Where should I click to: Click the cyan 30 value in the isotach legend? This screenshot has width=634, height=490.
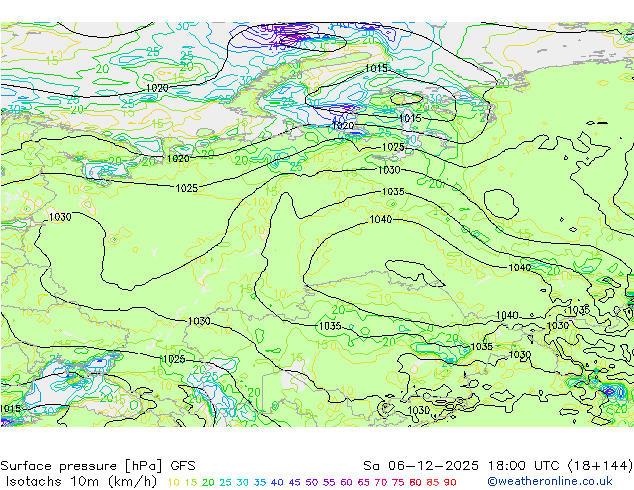[243, 482]
